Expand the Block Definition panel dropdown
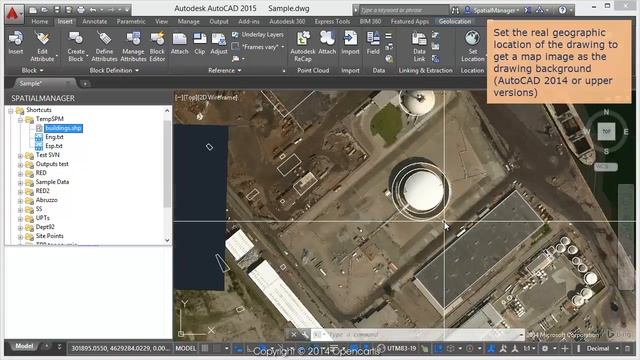 114,70
